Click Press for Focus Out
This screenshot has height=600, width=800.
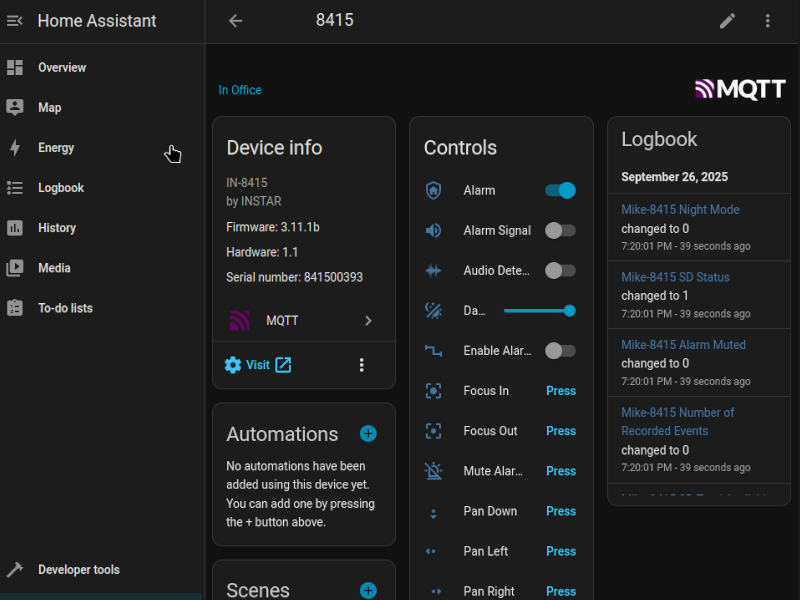click(561, 431)
